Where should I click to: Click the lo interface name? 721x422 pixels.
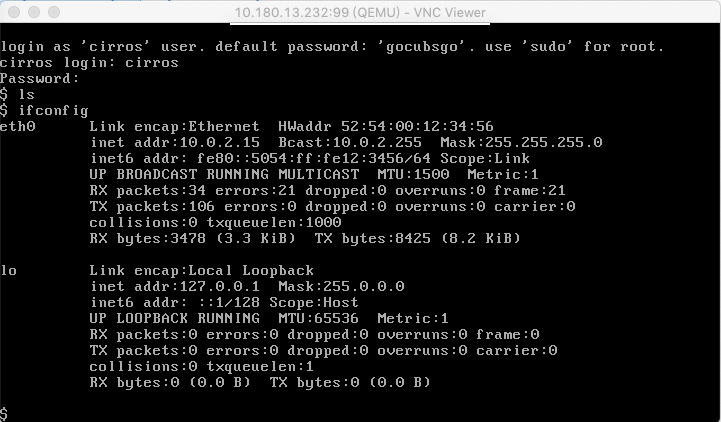tap(9, 270)
